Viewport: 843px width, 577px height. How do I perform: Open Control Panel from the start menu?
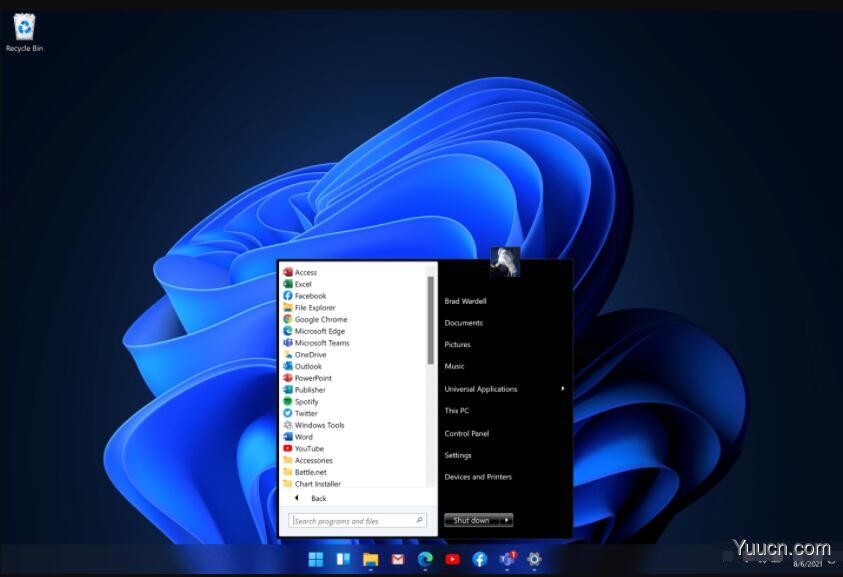click(x=467, y=433)
